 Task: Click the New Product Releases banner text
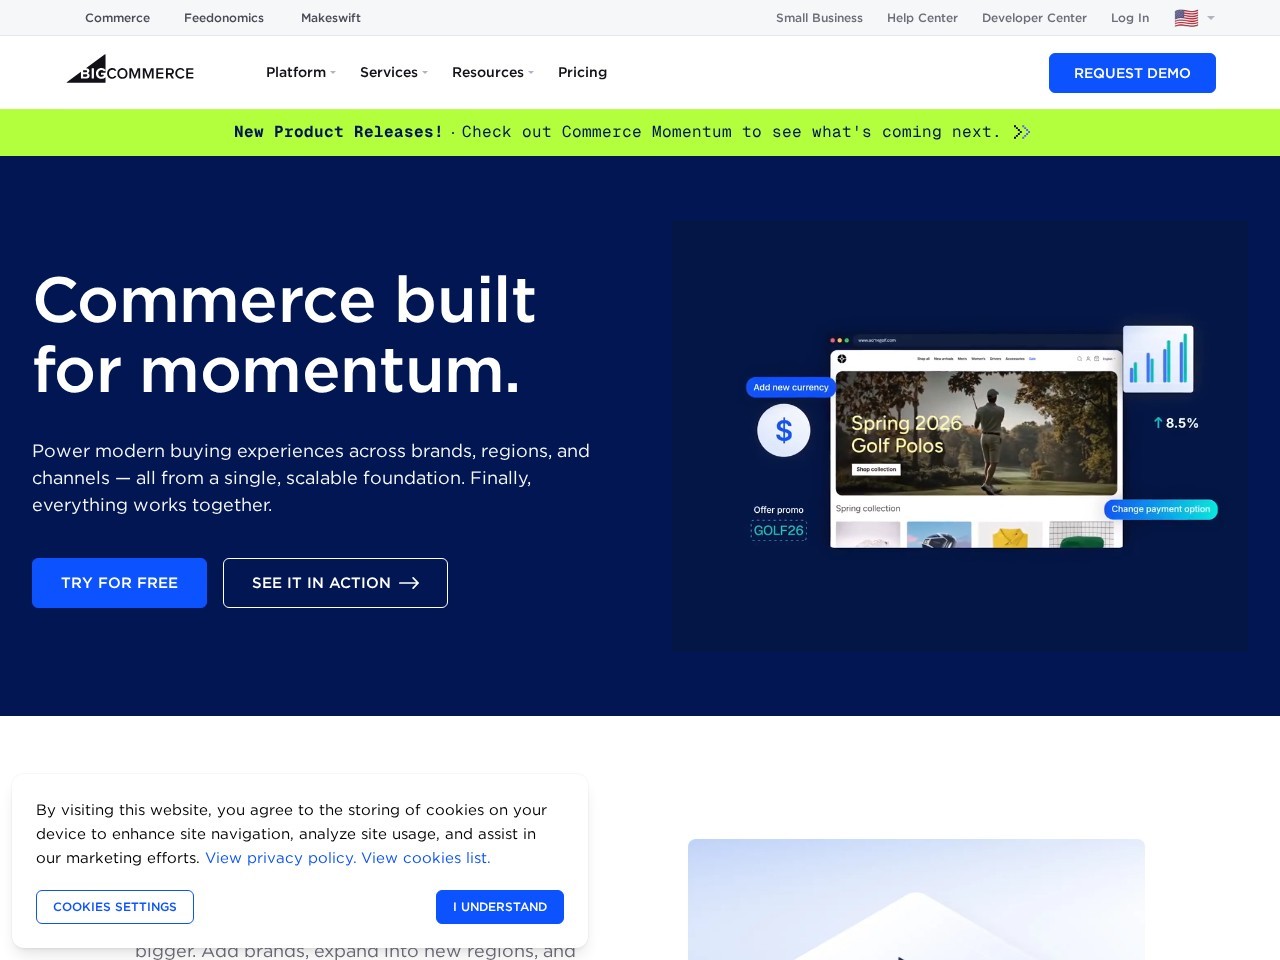(x=338, y=132)
